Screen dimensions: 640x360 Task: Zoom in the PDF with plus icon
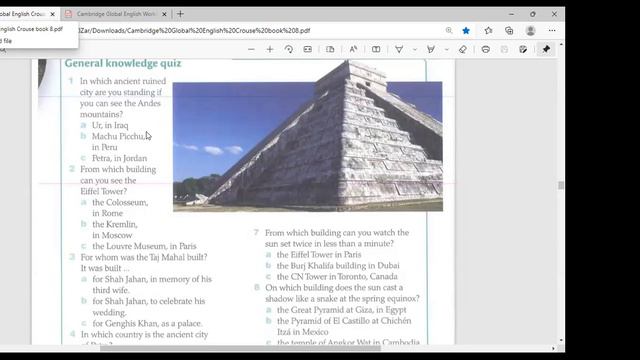click(x=270, y=49)
